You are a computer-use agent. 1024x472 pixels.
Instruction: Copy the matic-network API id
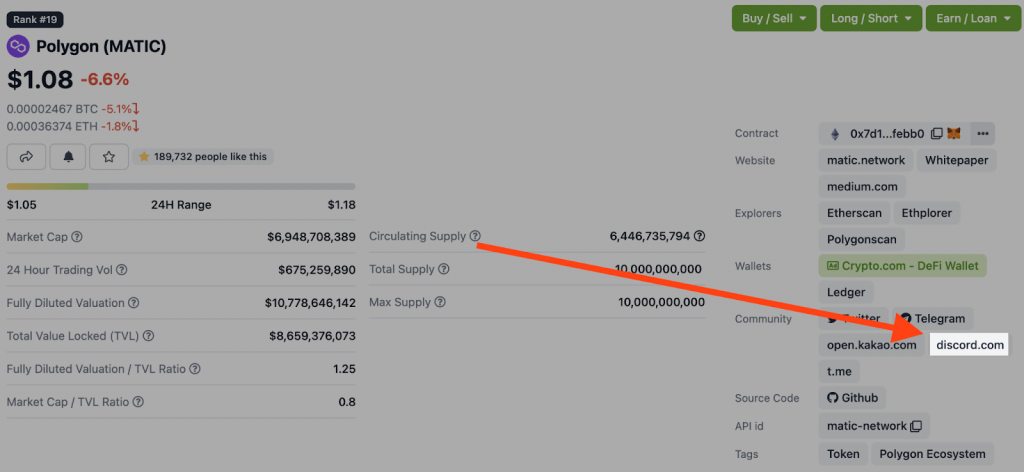point(915,426)
